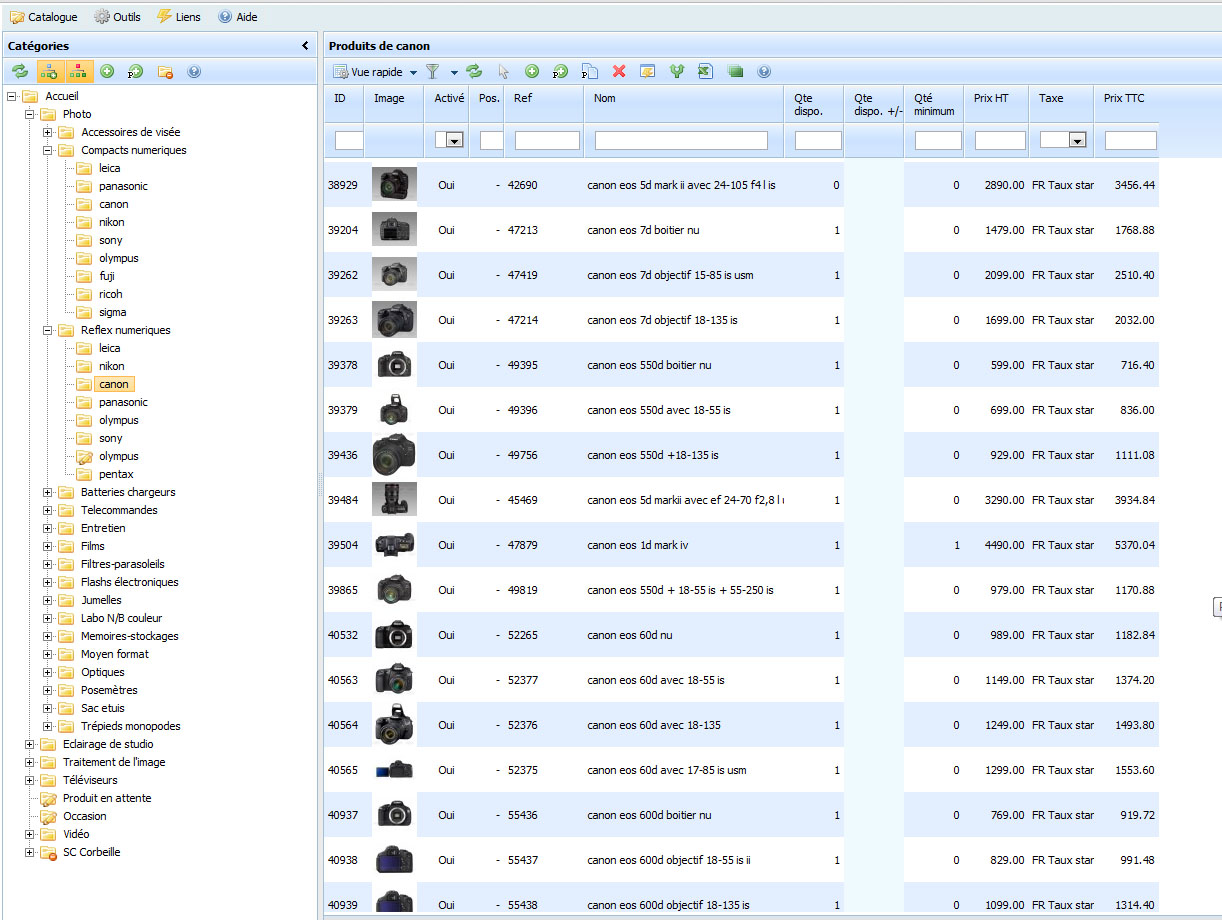Select row canon eos 600d boitier nu
The height and width of the screenshot is (920, 1222).
click(x=741, y=815)
